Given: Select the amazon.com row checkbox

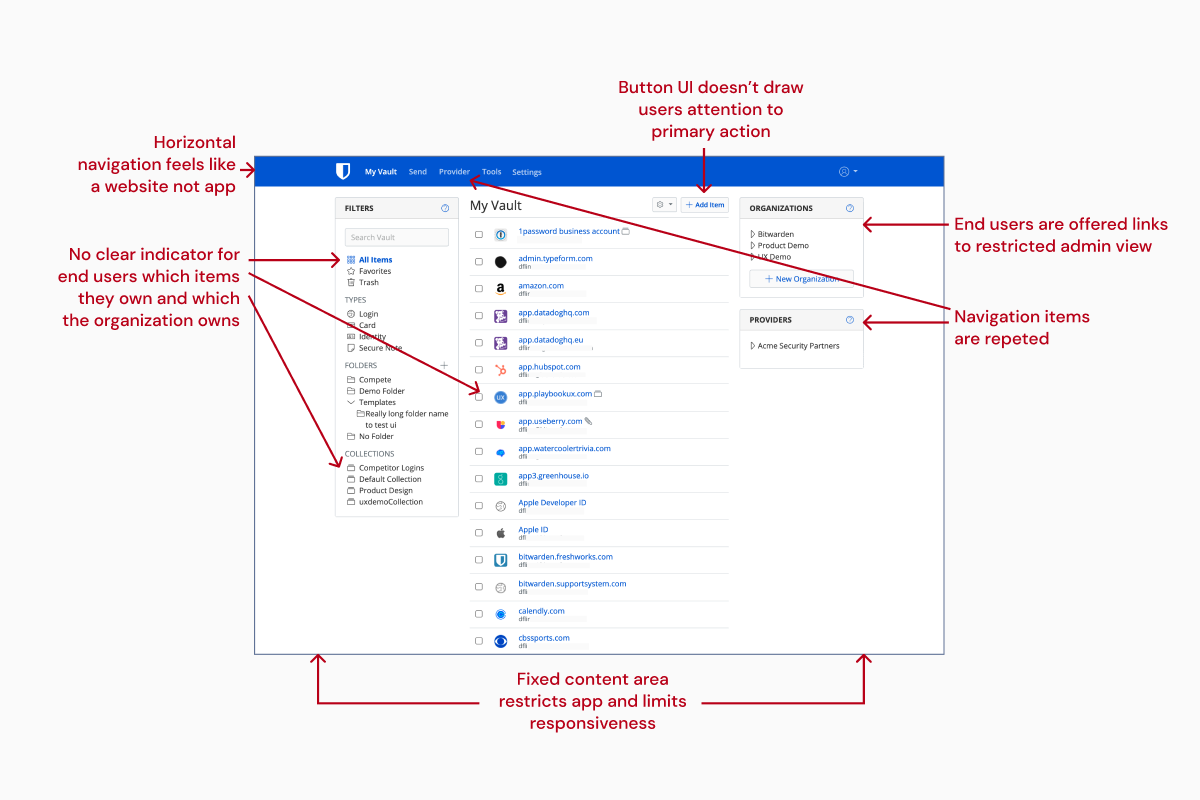Looking at the screenshot, I should [x=479, y=289].
